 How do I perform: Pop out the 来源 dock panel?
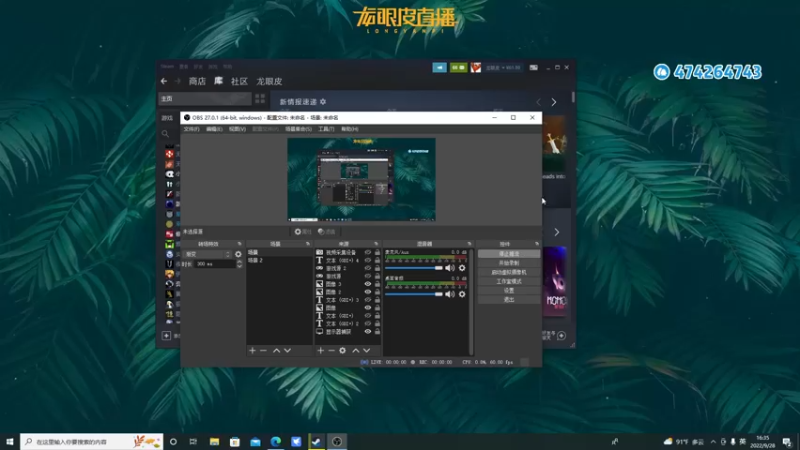point(376,244)
